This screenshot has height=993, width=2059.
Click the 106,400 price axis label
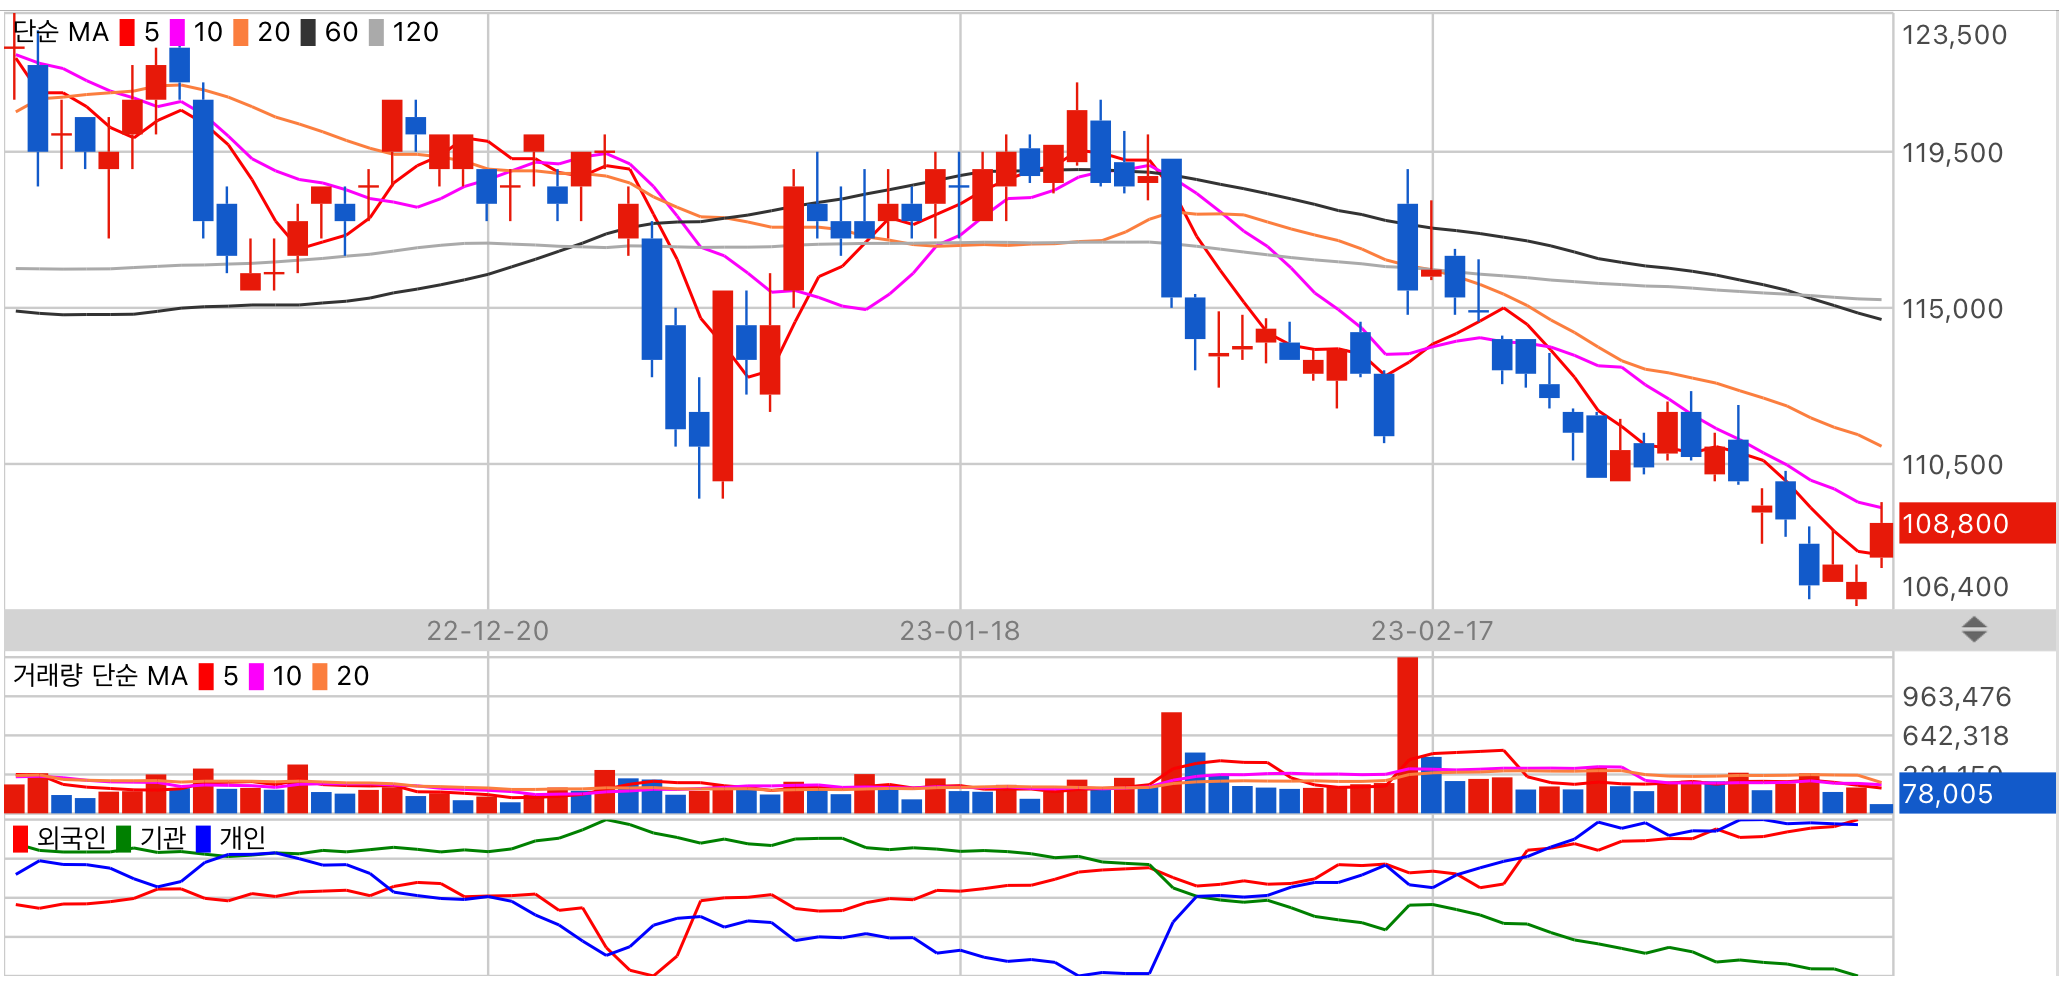[1955, 587]
